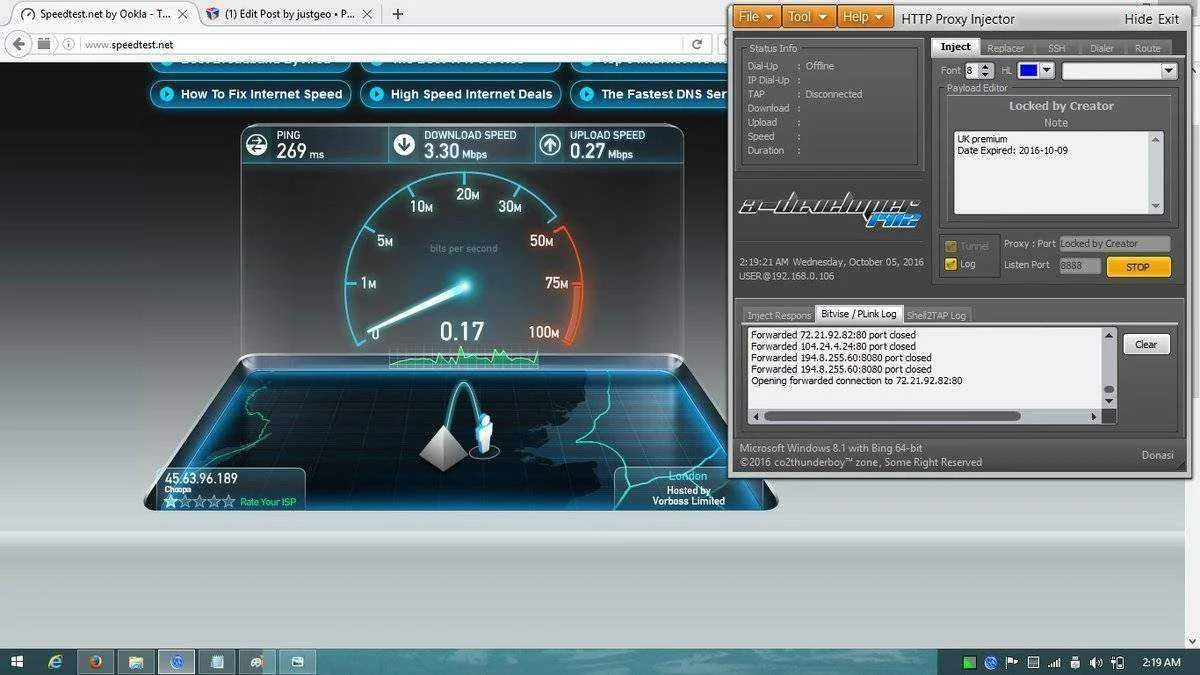Image resolution: width=1200 pixels, height=675 pixels.
Task: Click the notepad app in the taskbar
Action: point(217,662)
